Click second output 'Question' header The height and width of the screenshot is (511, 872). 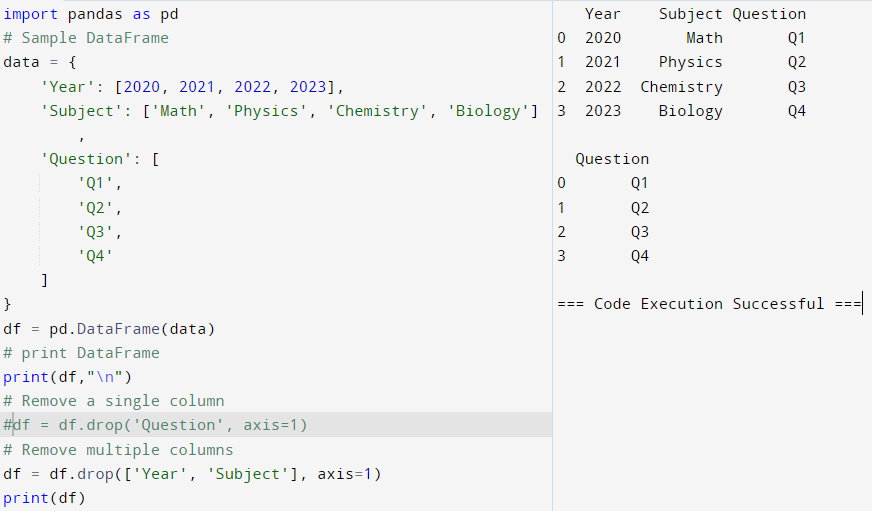tap(612, 159)
